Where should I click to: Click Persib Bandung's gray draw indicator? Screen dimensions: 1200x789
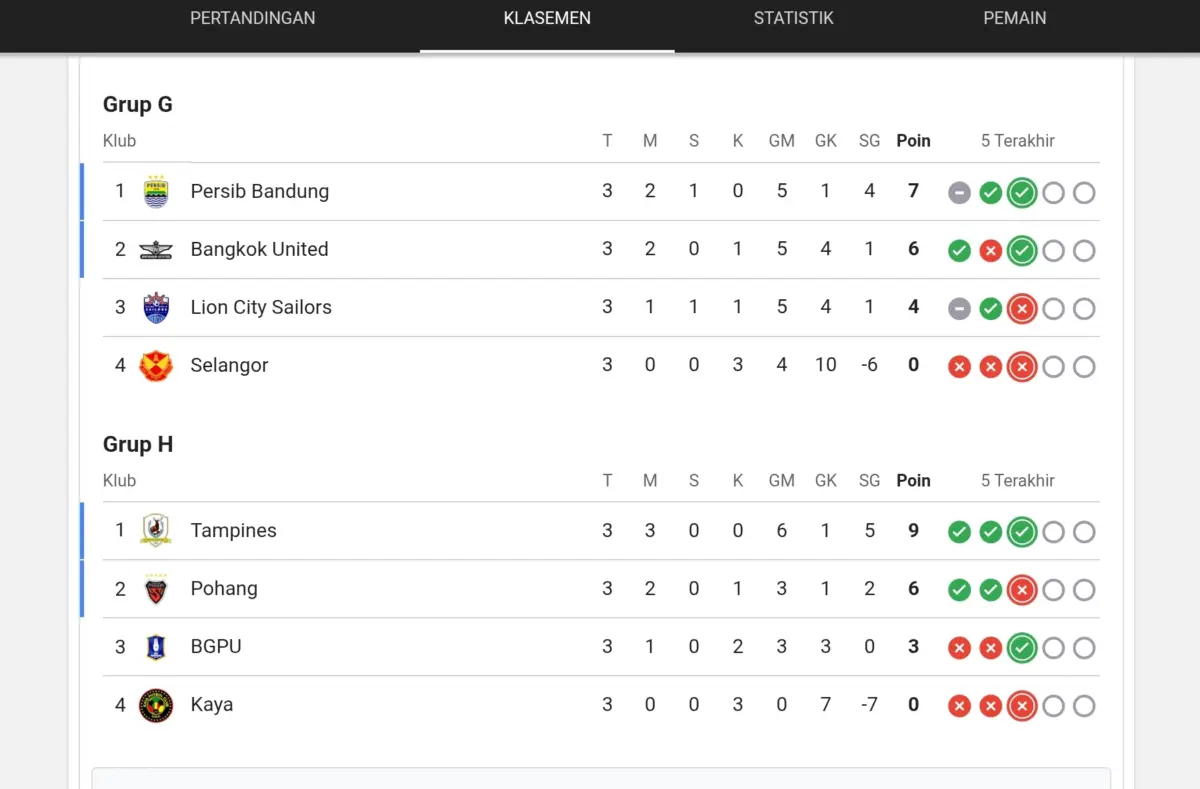(959, 192)
